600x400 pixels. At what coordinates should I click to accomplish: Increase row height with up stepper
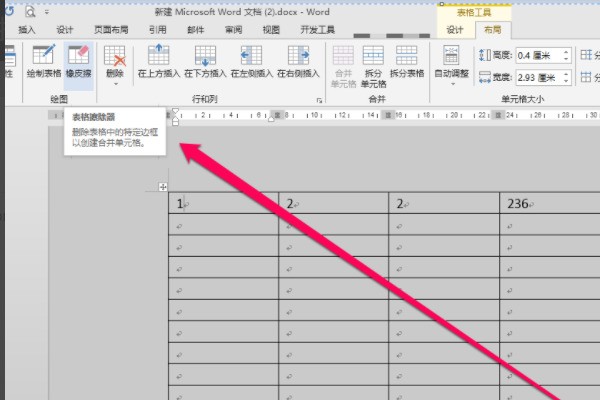pyautogui.click(x=566, y=52)
